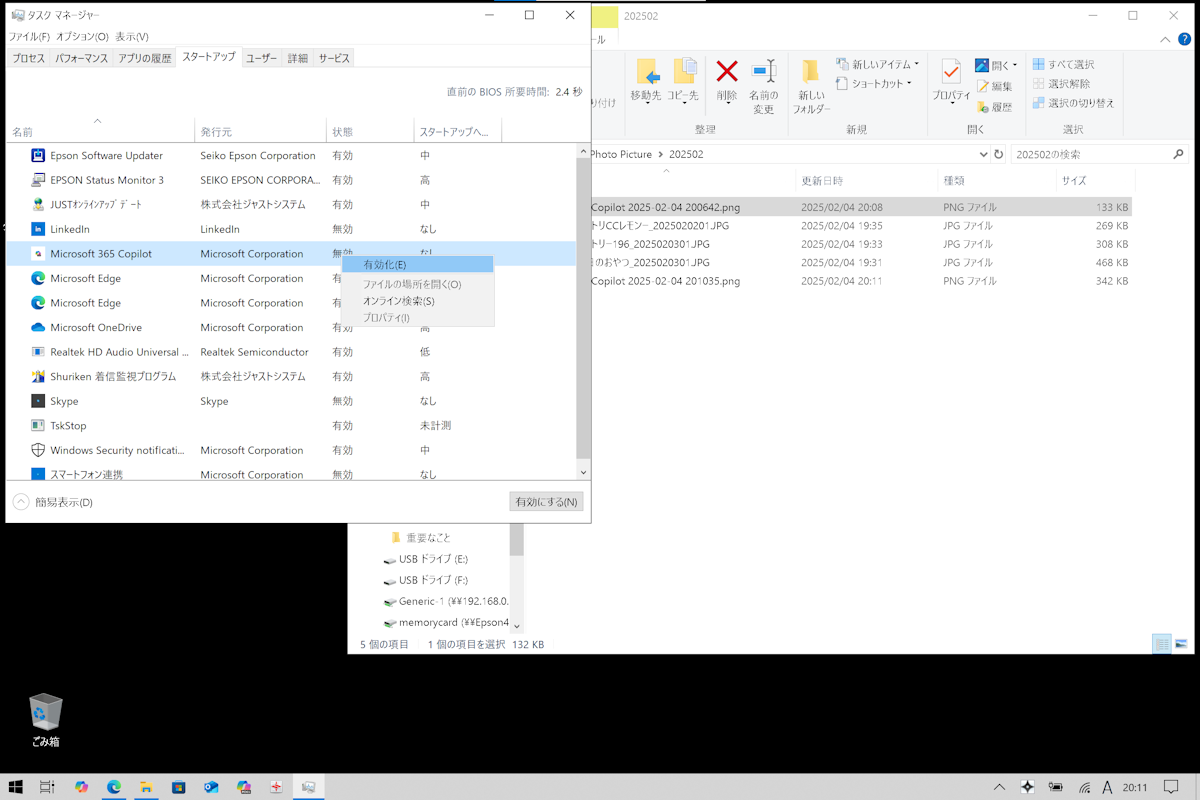Click the 有効にする(N) button
The width and height of the screenshot is (1200, 800).
546,502
